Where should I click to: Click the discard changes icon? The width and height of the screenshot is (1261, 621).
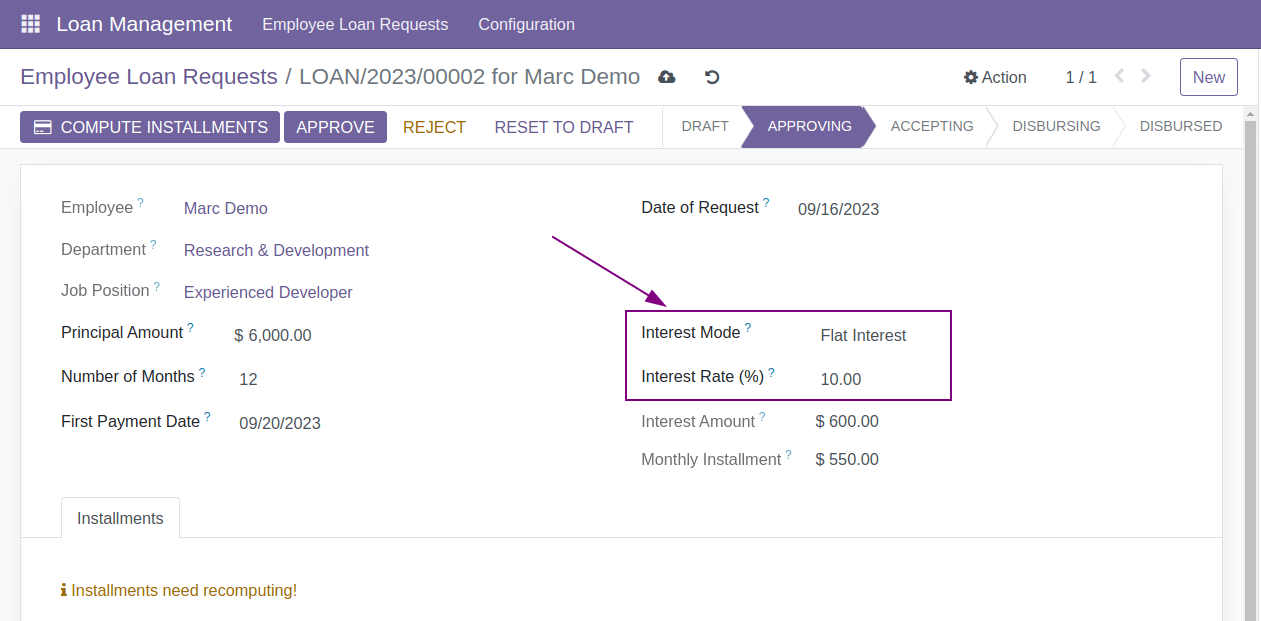pos(712,76)
